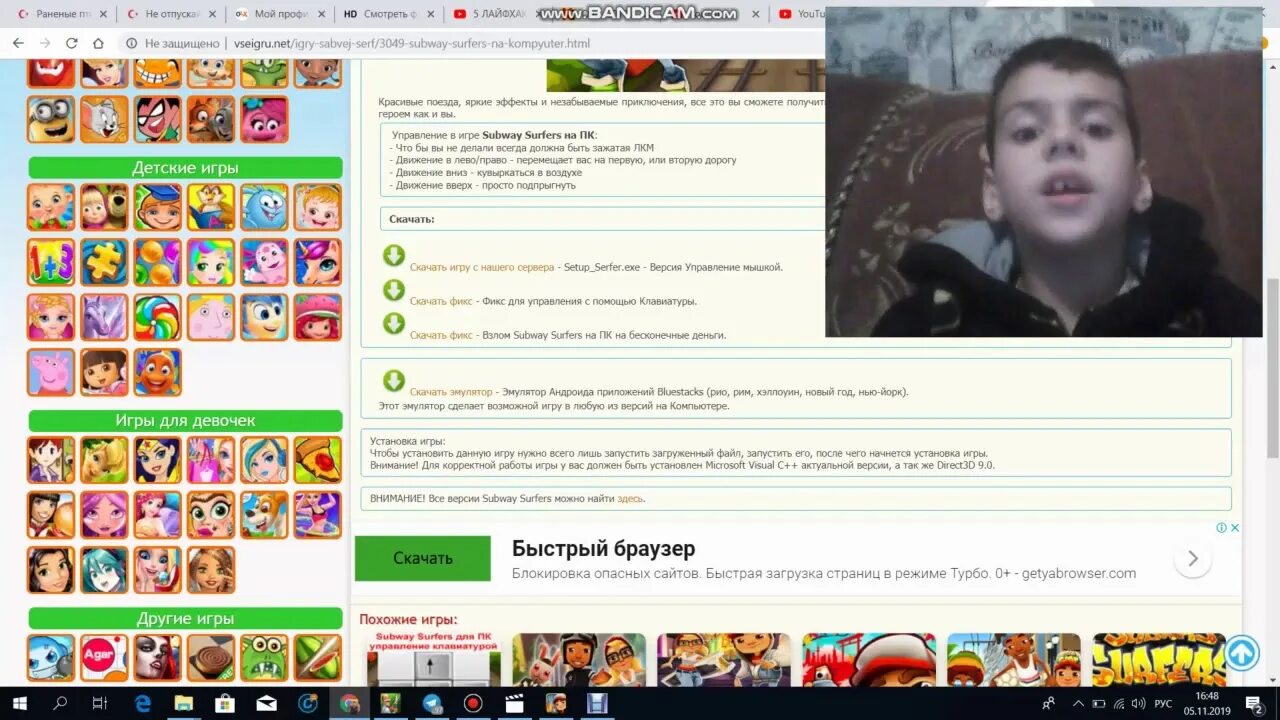Click the green download arrow beside Скачать эмулятор

tap(394, 381)
